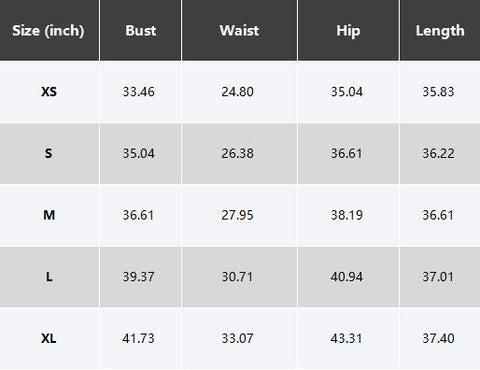Select the XL size row label
The height and width of the screenshot is (370, 480).
[49, 338]
